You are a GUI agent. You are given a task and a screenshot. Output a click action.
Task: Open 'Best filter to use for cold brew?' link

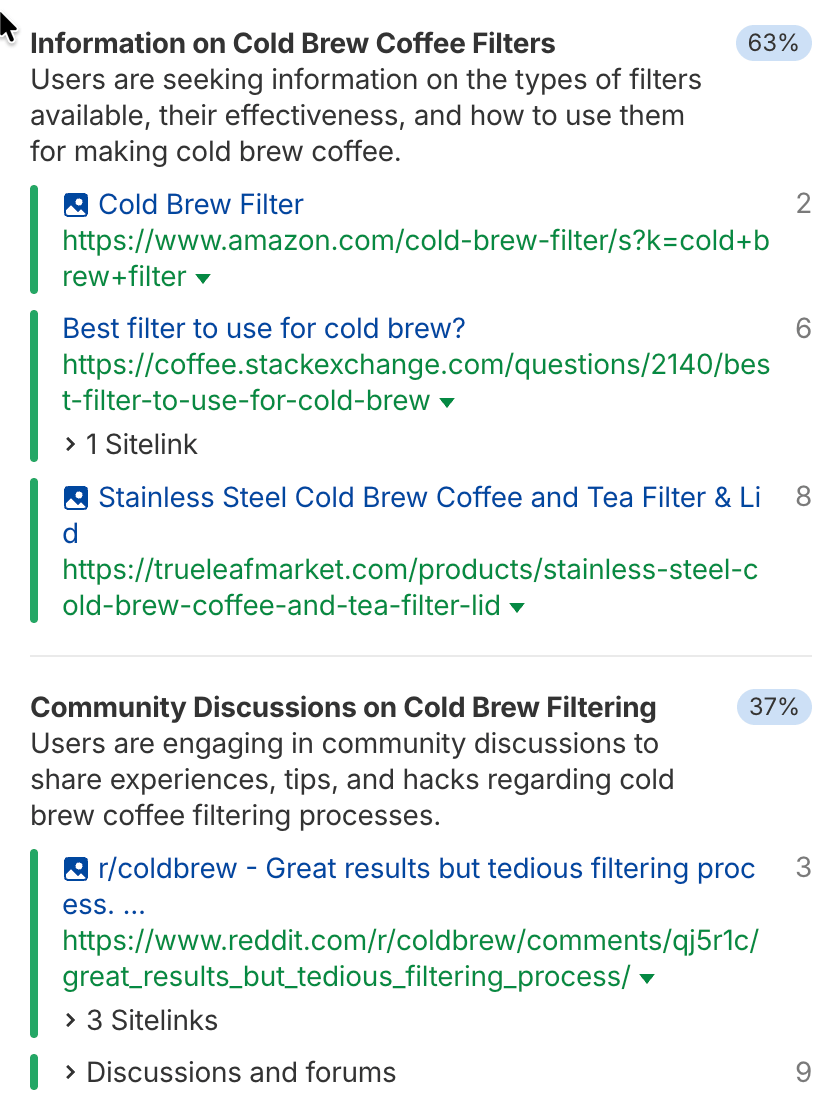click(264, 328)
